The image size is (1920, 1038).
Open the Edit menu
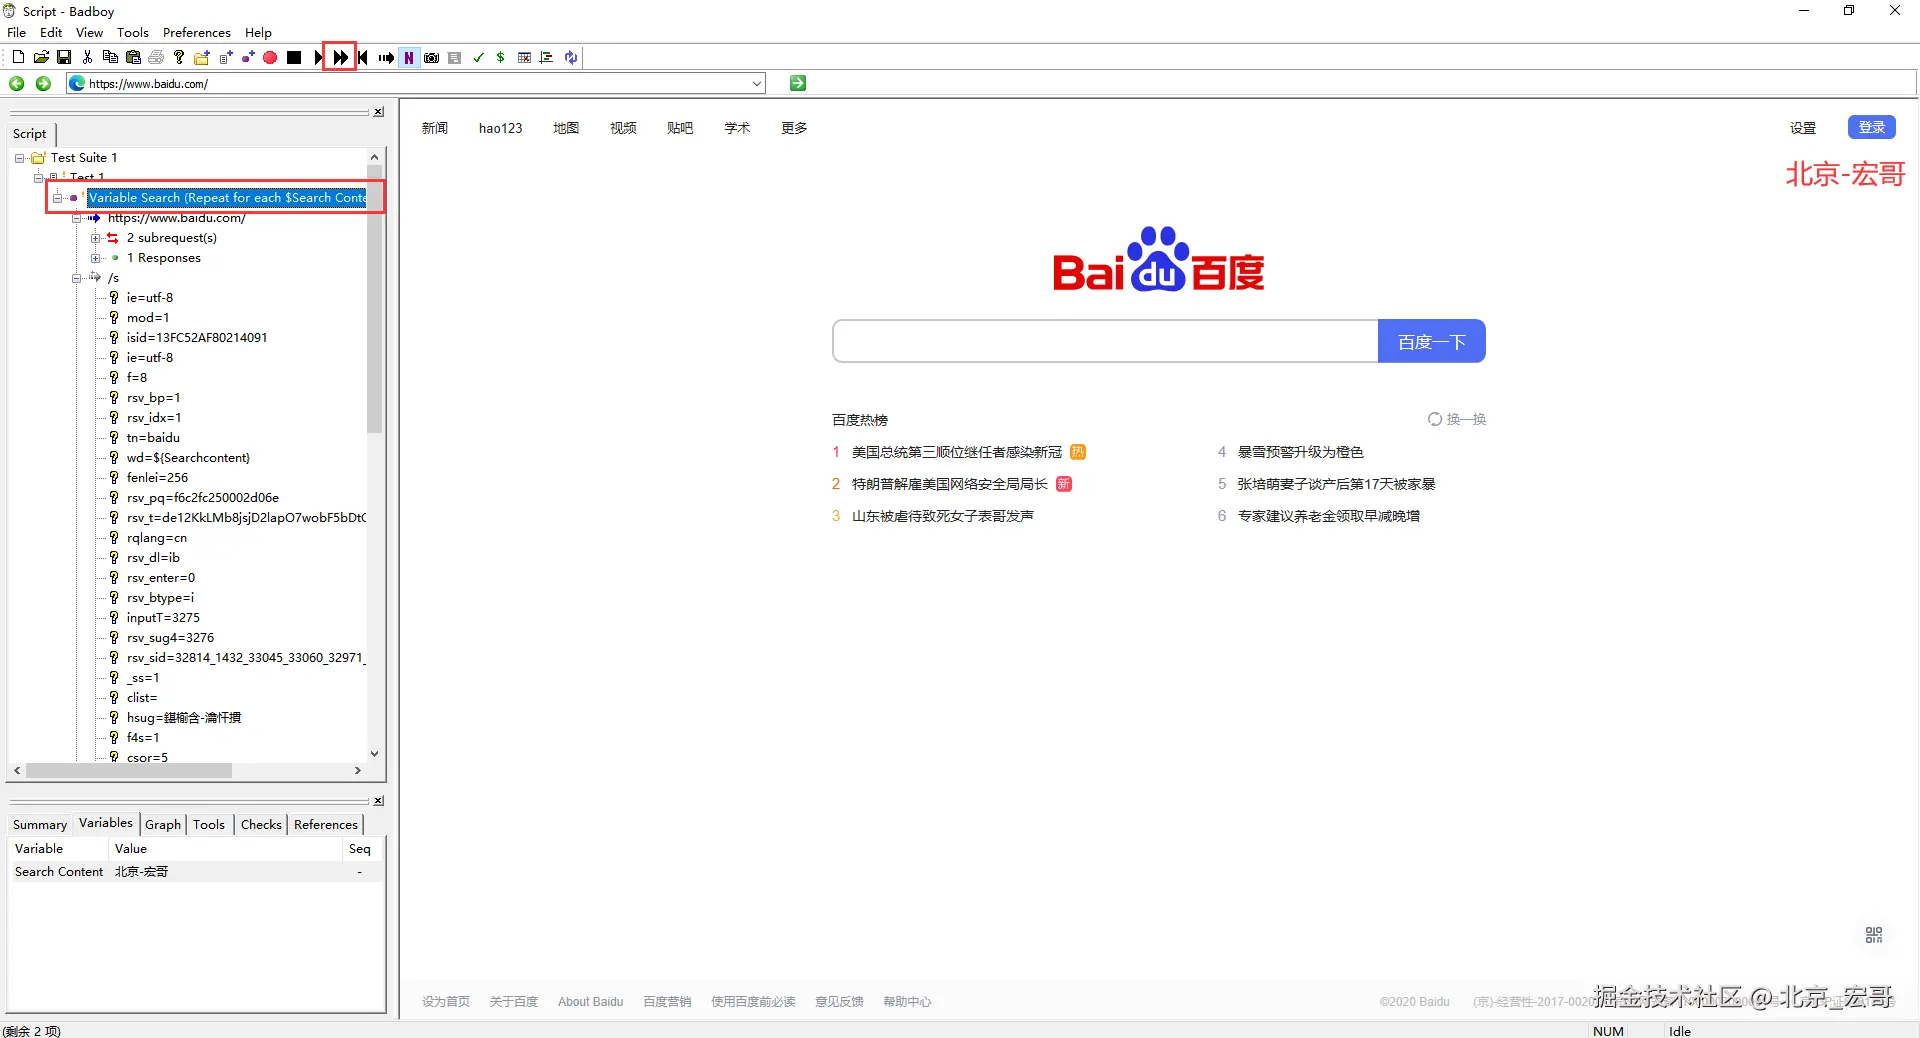[x=51, y=32]
